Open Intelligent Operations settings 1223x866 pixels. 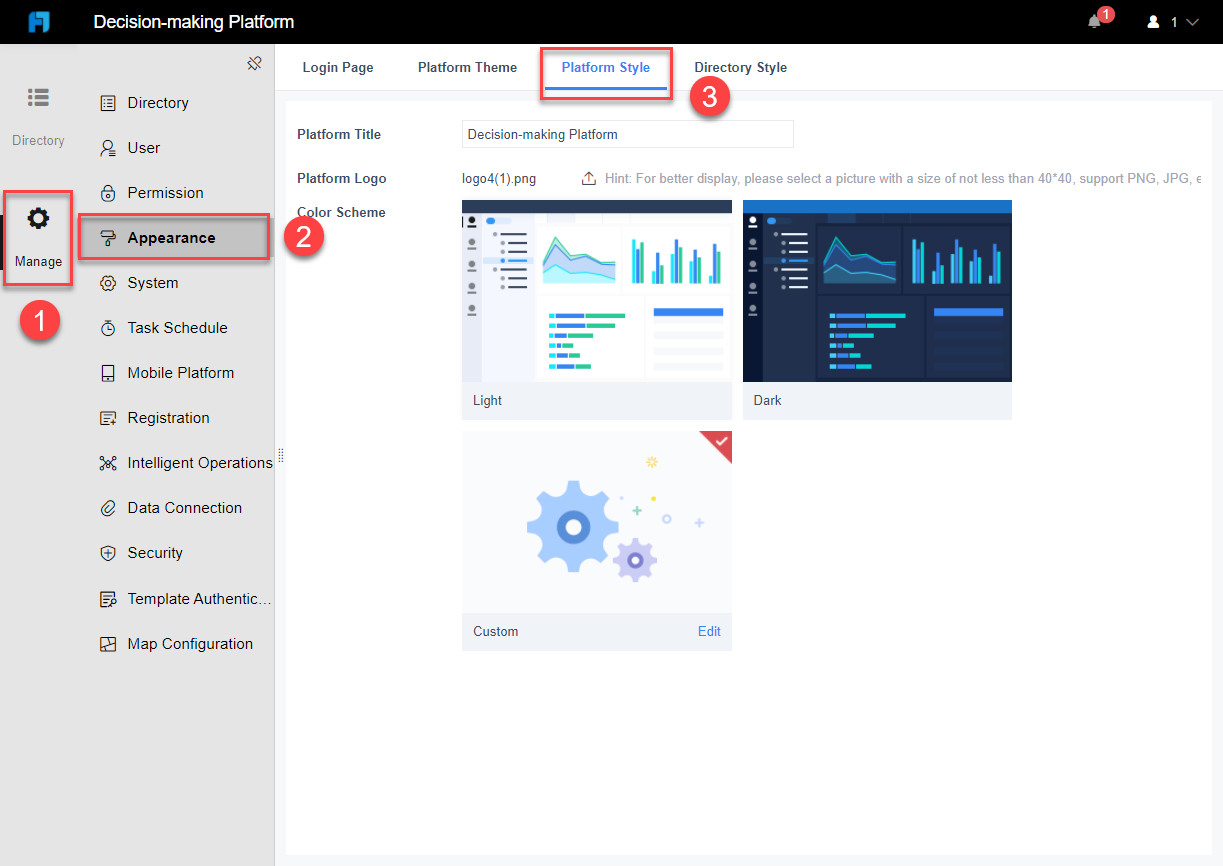coord(109,462)
